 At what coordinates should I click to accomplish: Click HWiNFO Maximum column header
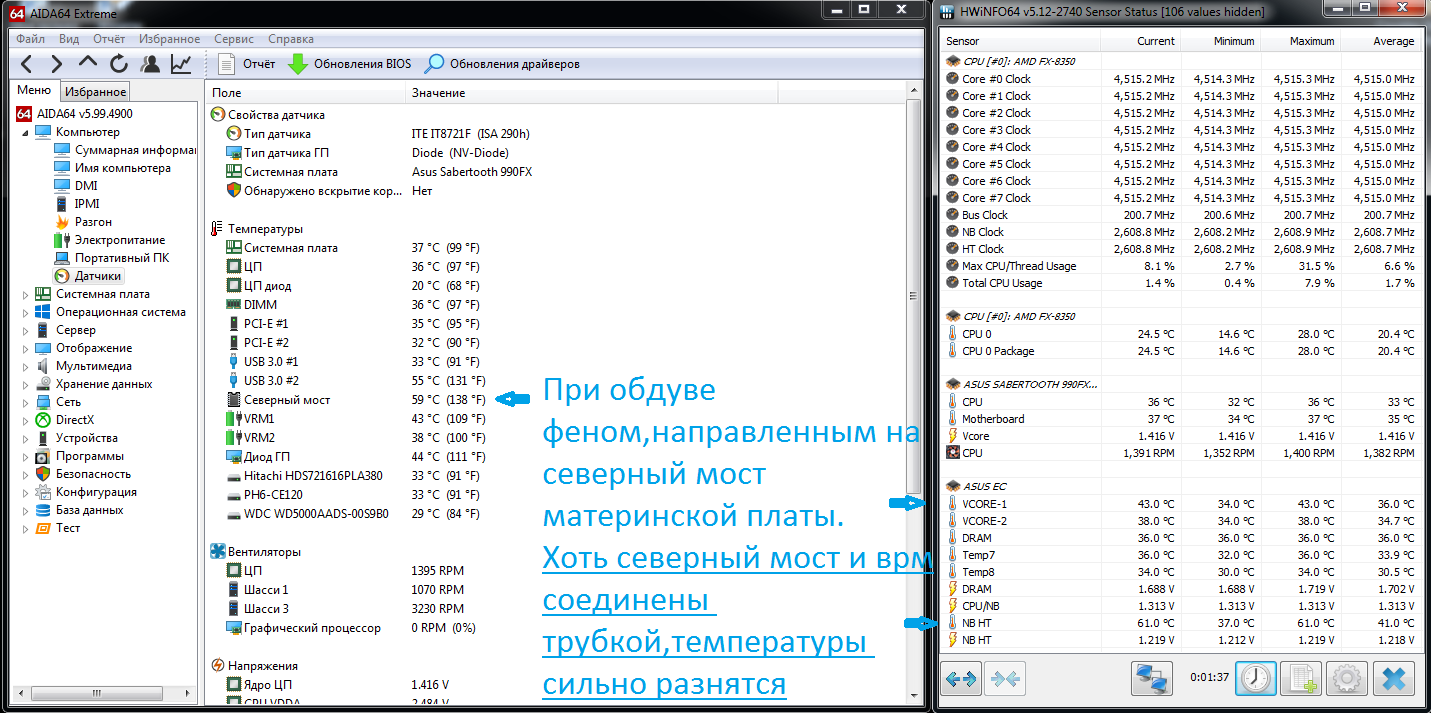click(1299, 41)
